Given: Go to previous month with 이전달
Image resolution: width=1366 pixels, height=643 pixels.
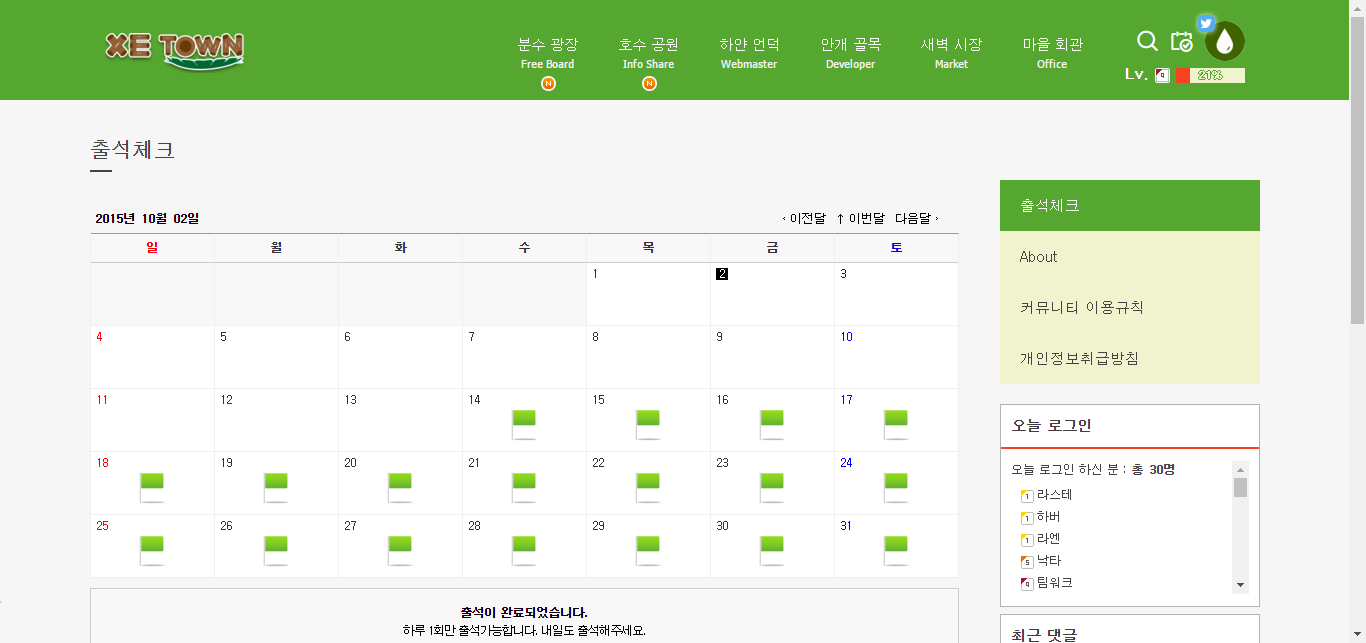Looking at the screenshot, I should 804,218.
